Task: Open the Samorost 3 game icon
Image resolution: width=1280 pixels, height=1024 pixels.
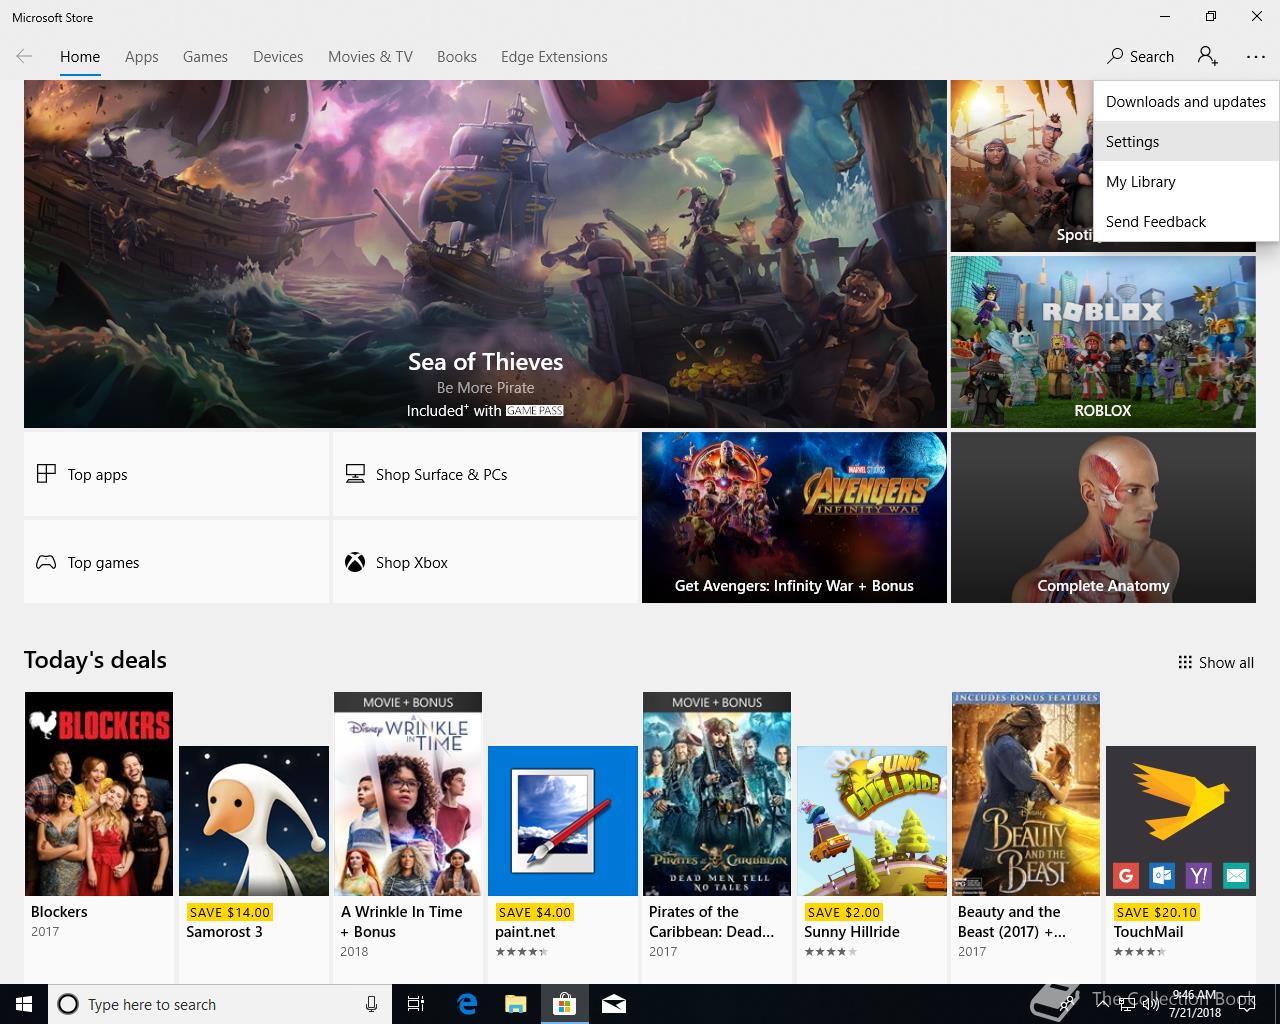Action: coord(254,821)
